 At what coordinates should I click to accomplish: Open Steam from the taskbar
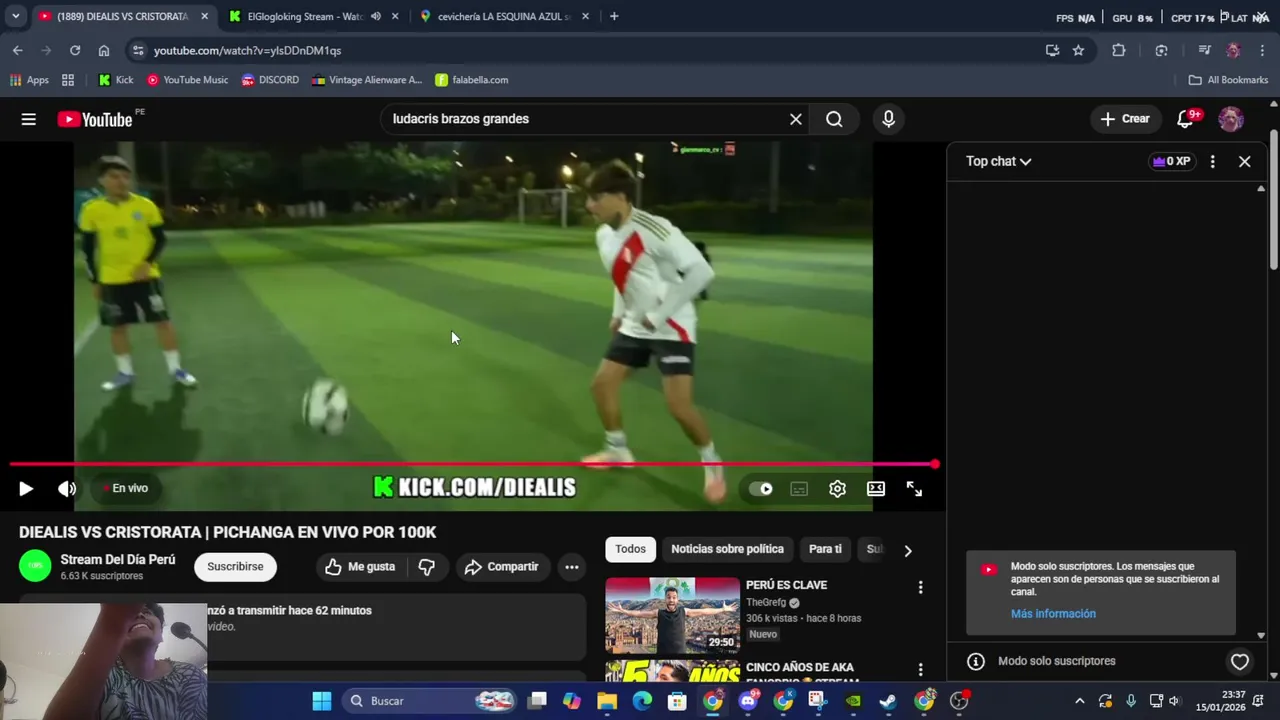(888, 701)
